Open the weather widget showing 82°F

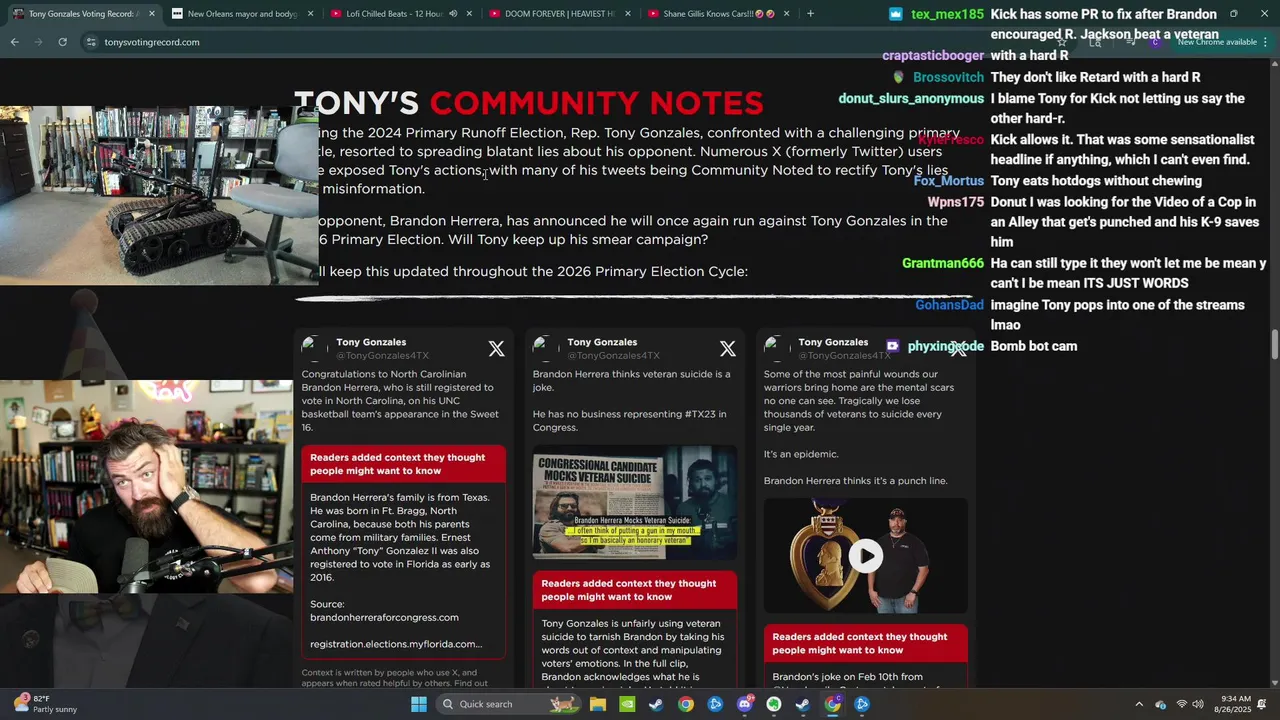tap(47, 704)
